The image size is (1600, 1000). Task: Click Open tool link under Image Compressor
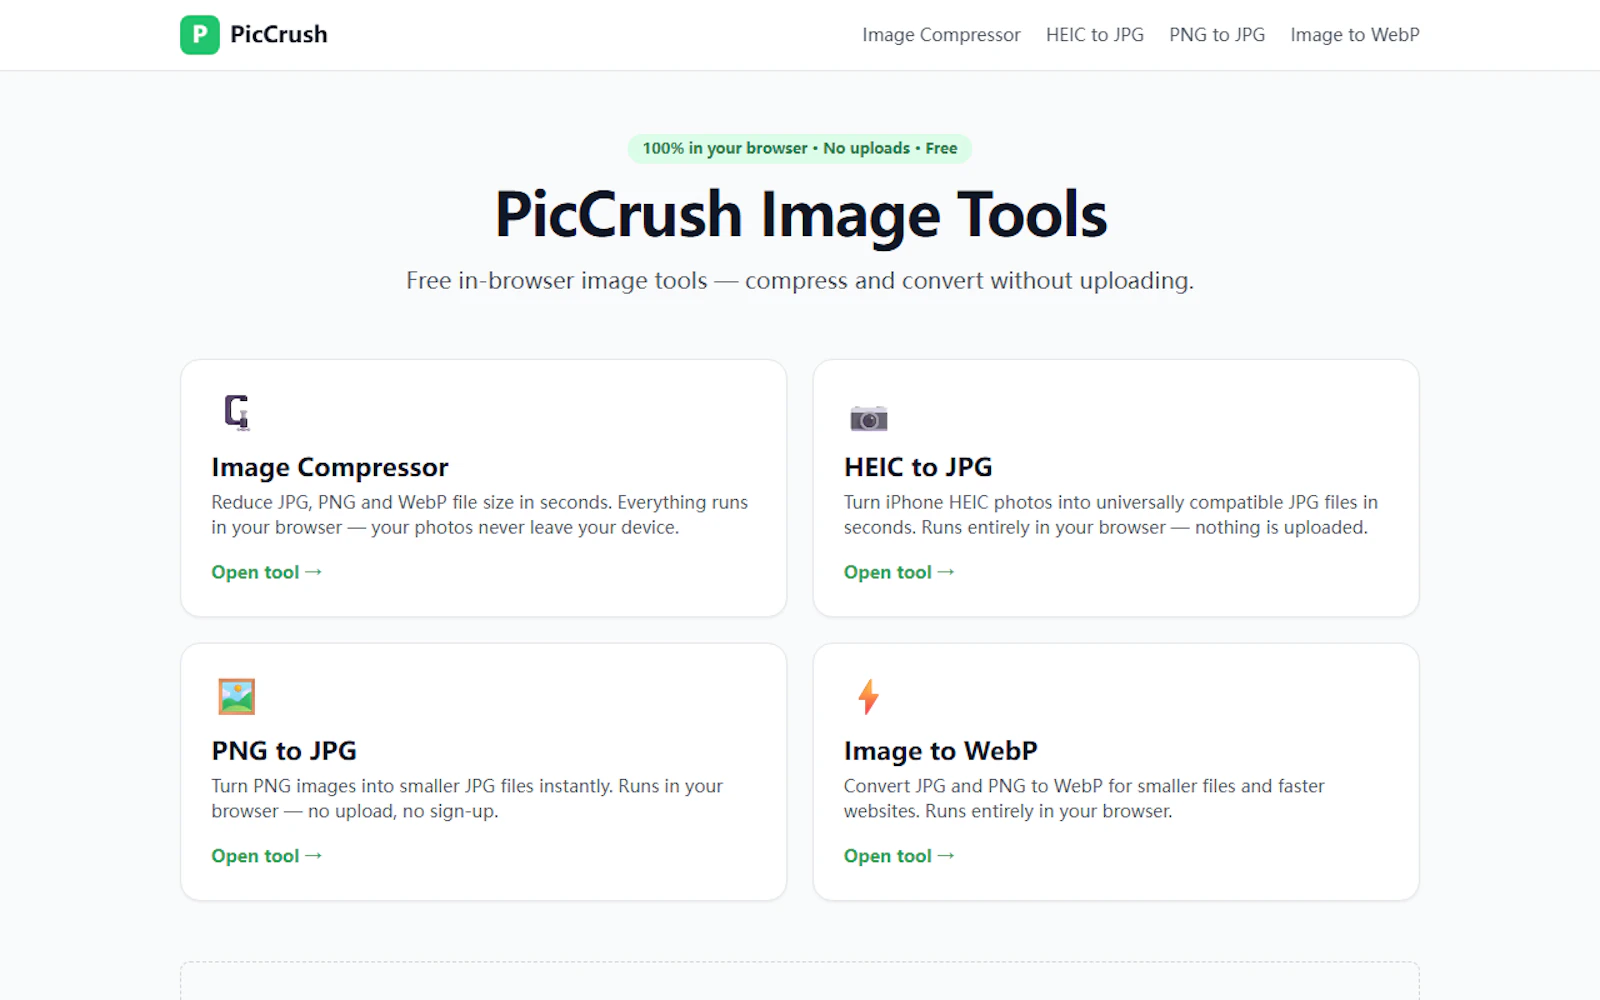[266, 572]
